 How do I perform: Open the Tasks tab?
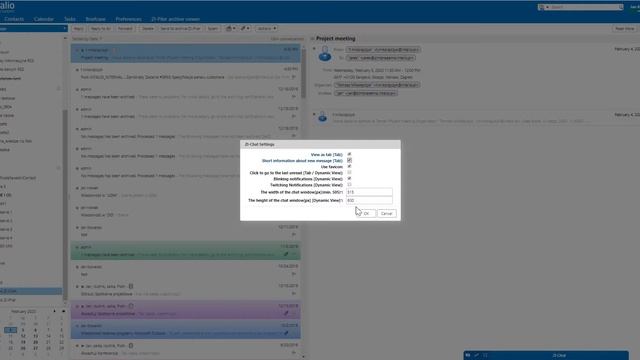[70, 19]
